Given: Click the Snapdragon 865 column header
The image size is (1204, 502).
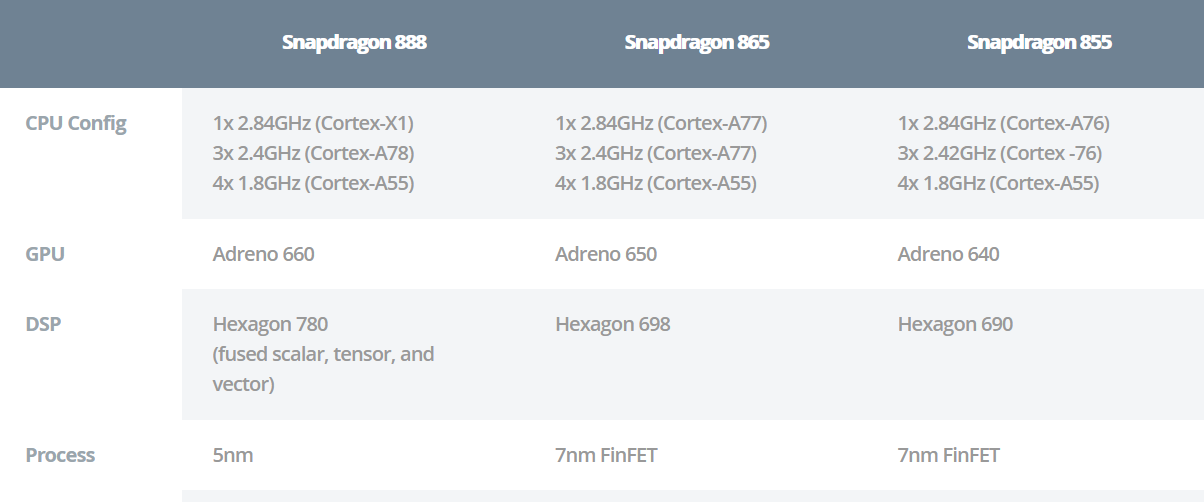Looking at the screenshot, I should click(x=697, y=43).
